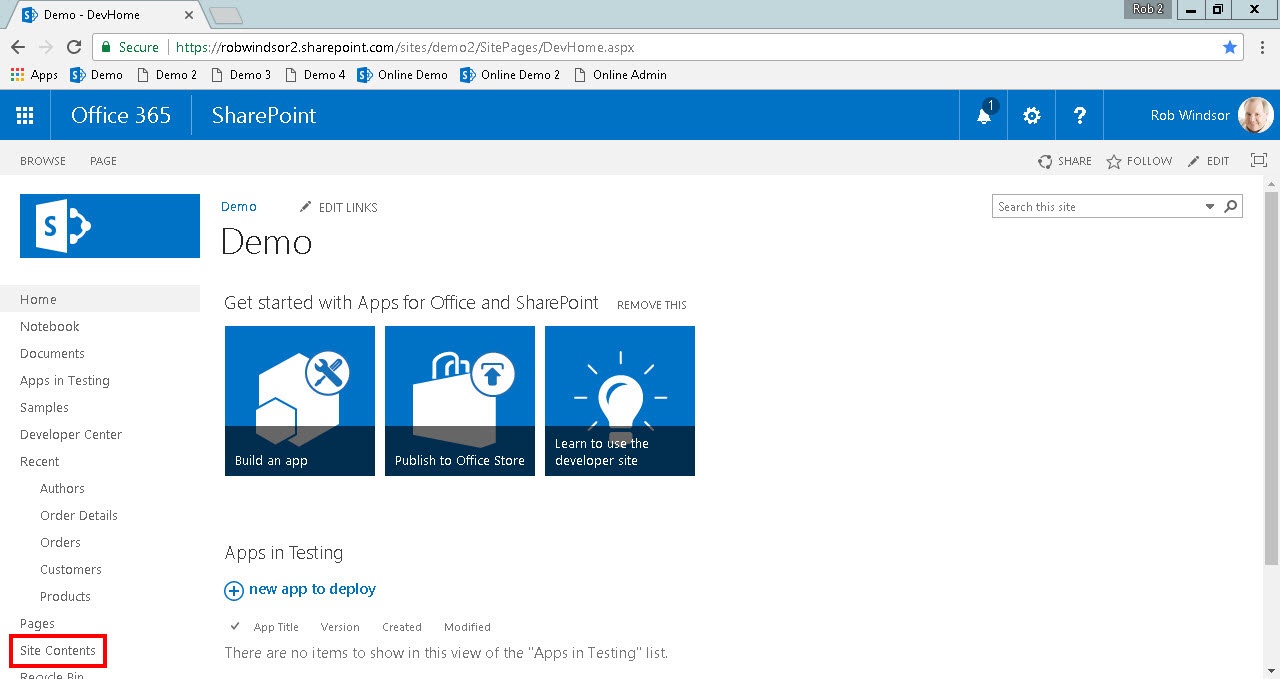
Task: Click the Share icon in ribbon
Action: pos(1045,161)
